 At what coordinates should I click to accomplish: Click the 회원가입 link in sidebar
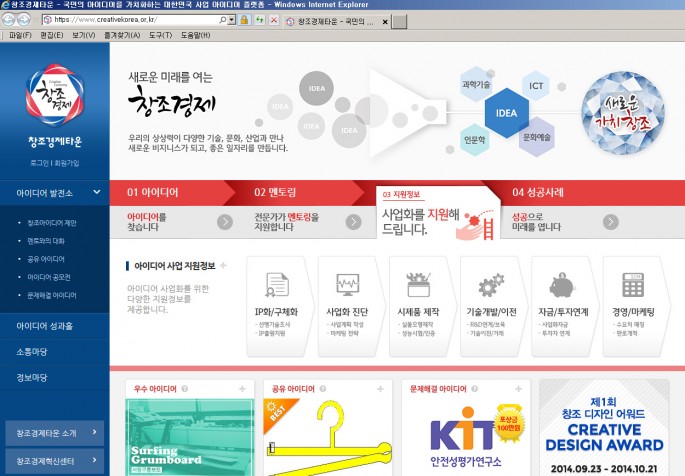tap(67, 160)
